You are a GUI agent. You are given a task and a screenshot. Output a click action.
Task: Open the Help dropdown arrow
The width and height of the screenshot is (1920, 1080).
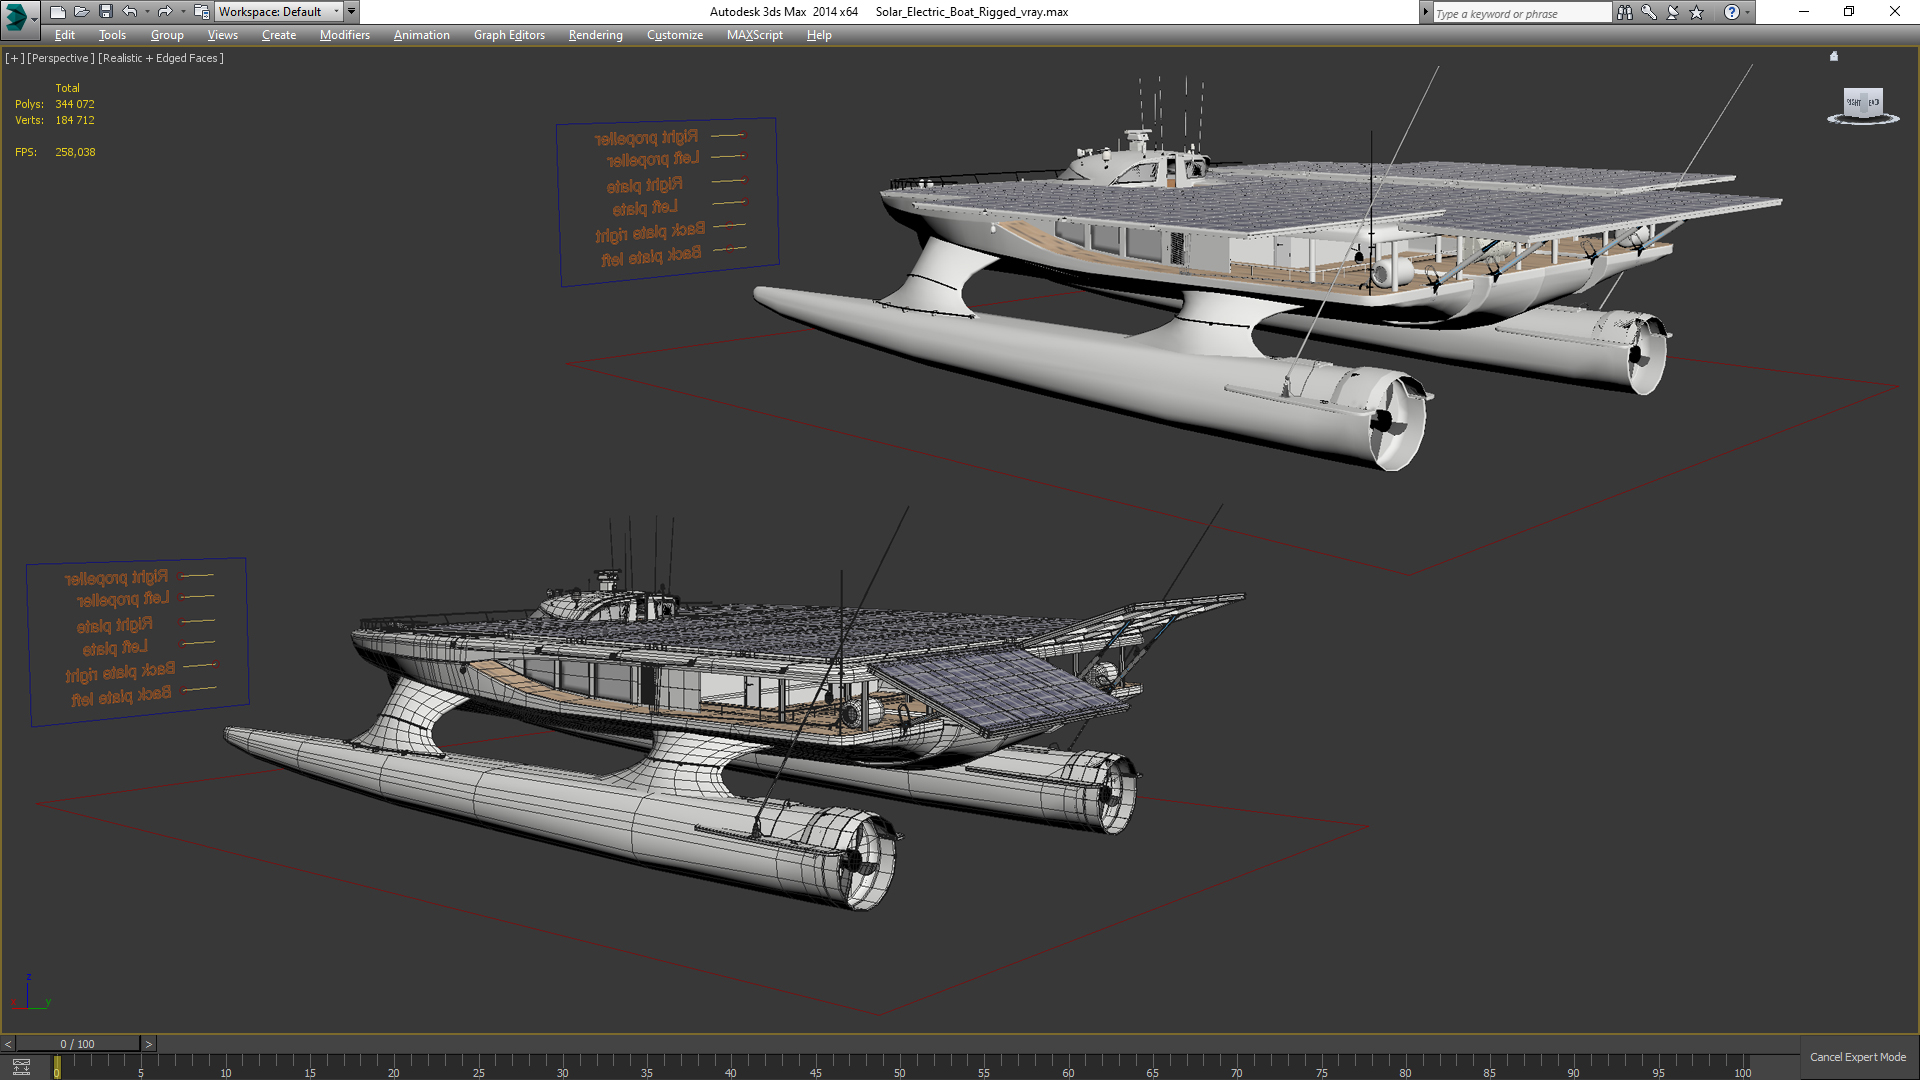pyautogui.click(x=1747, y=12)
